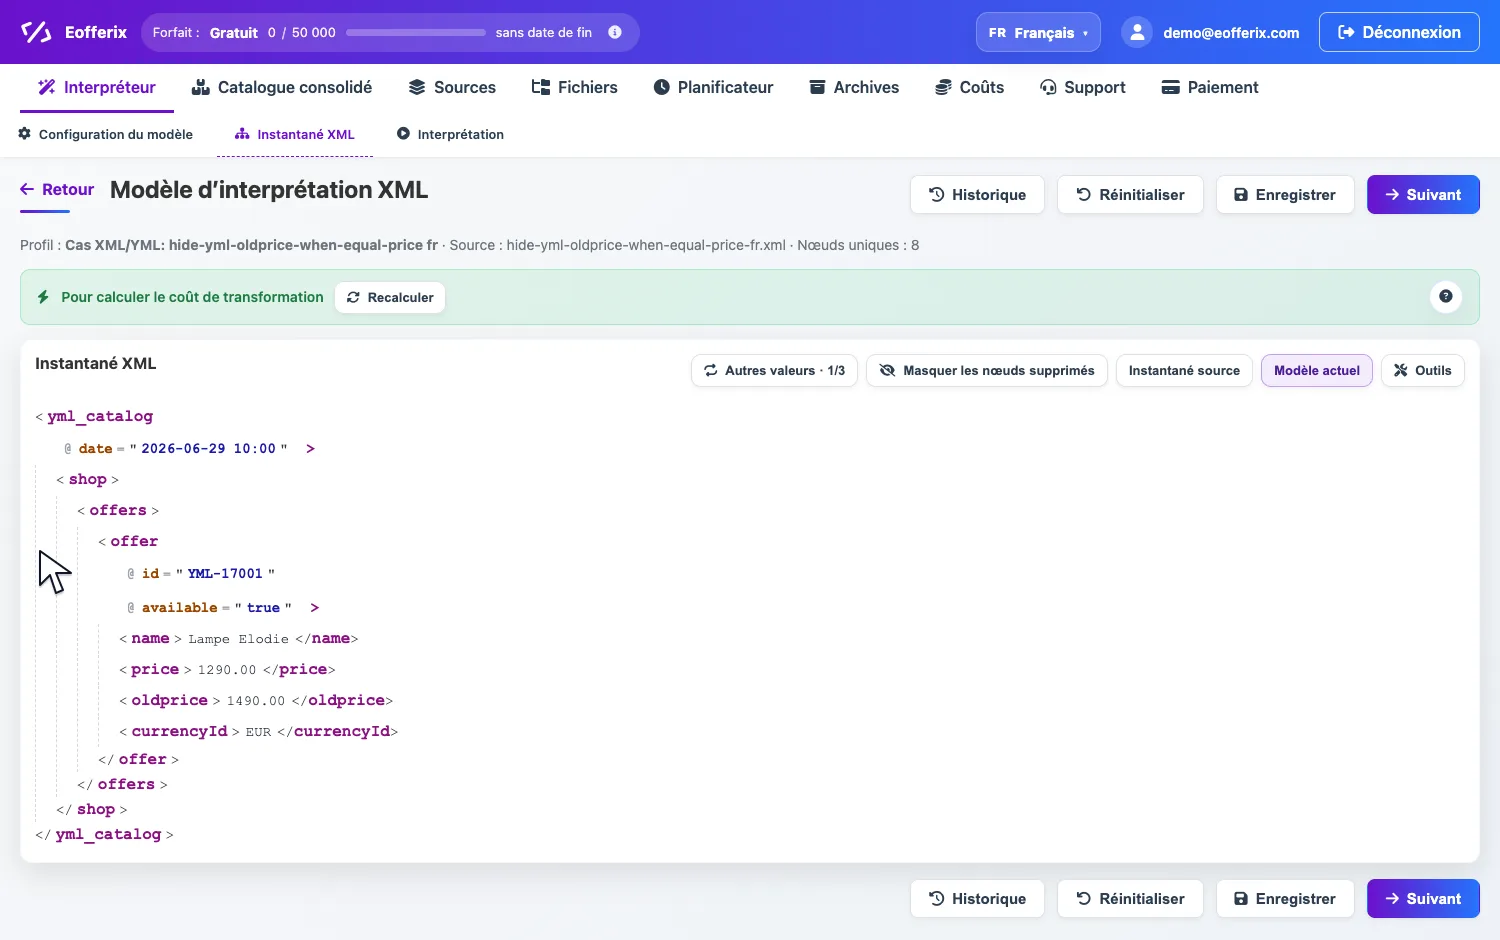Toggle Masquer les nœuds supprimés

click(x=987, y=370)
